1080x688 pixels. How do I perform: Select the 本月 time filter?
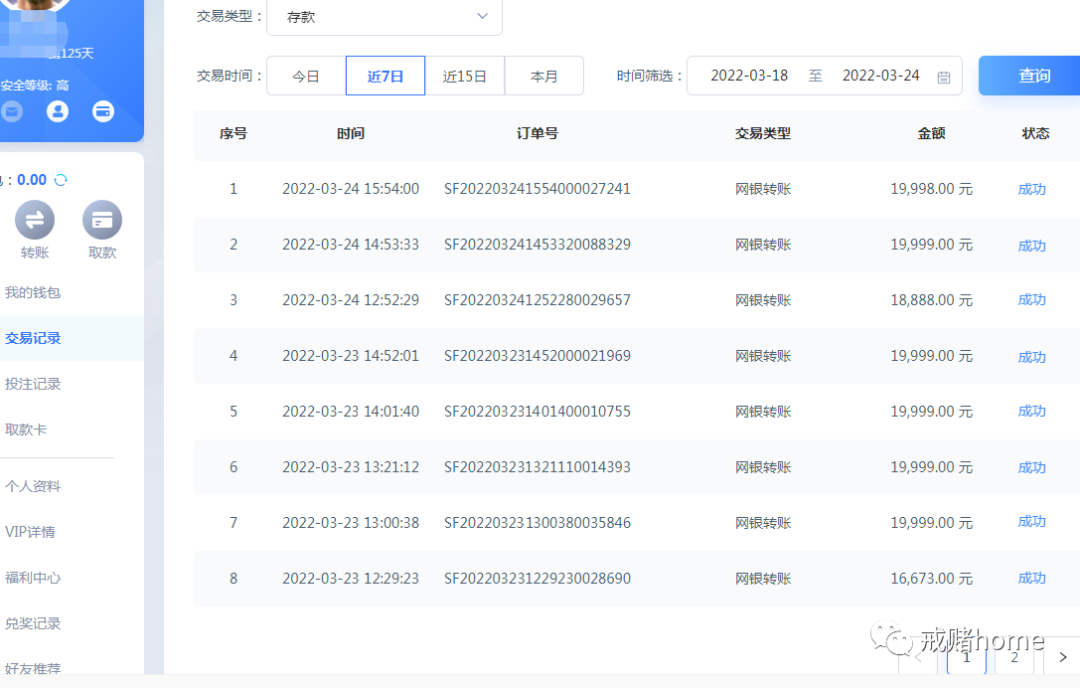click(544, 76)
